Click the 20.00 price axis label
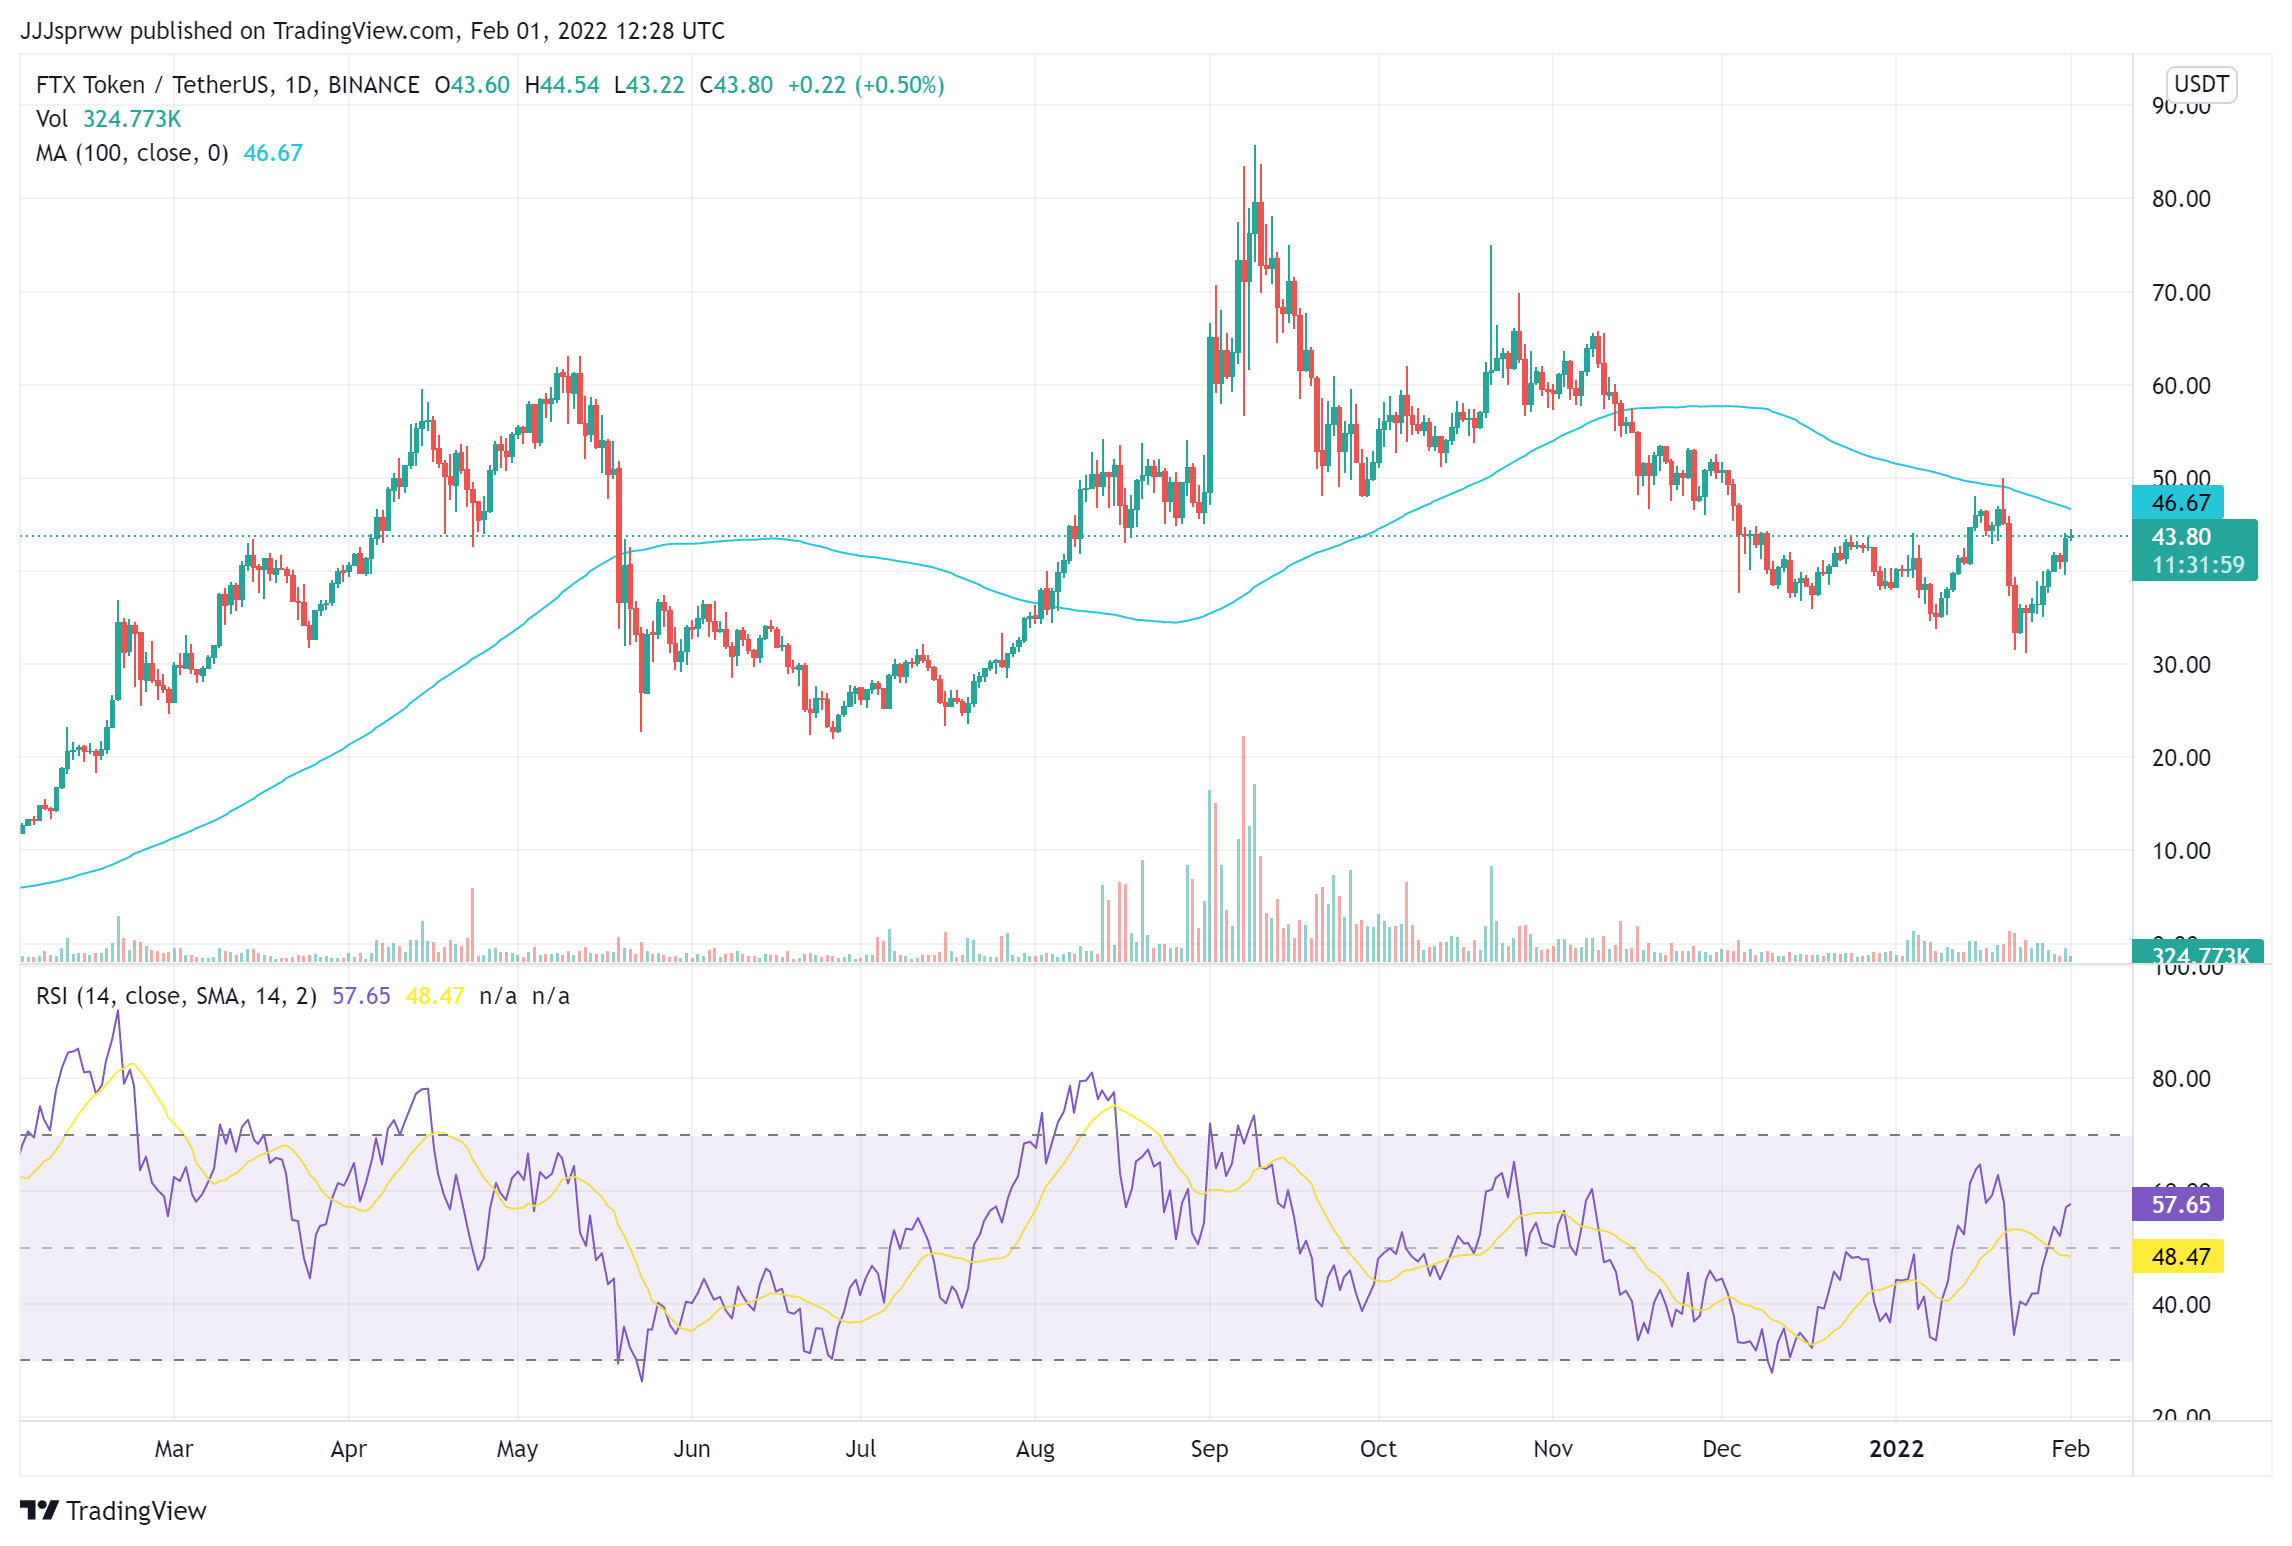 pyautogui.click(x=2181, y=758)
